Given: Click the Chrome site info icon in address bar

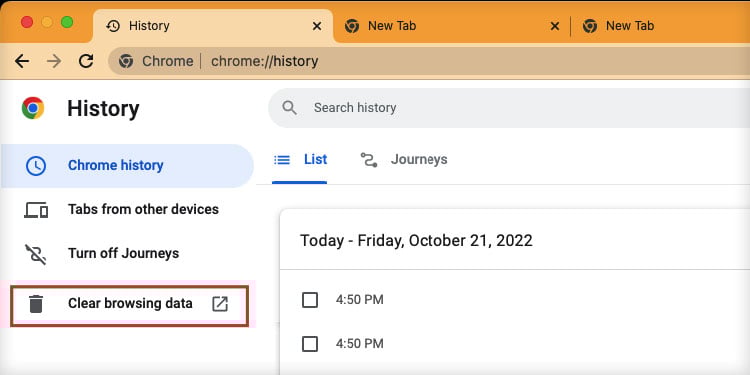Looking at the screenshot, I should click(126, 61).
